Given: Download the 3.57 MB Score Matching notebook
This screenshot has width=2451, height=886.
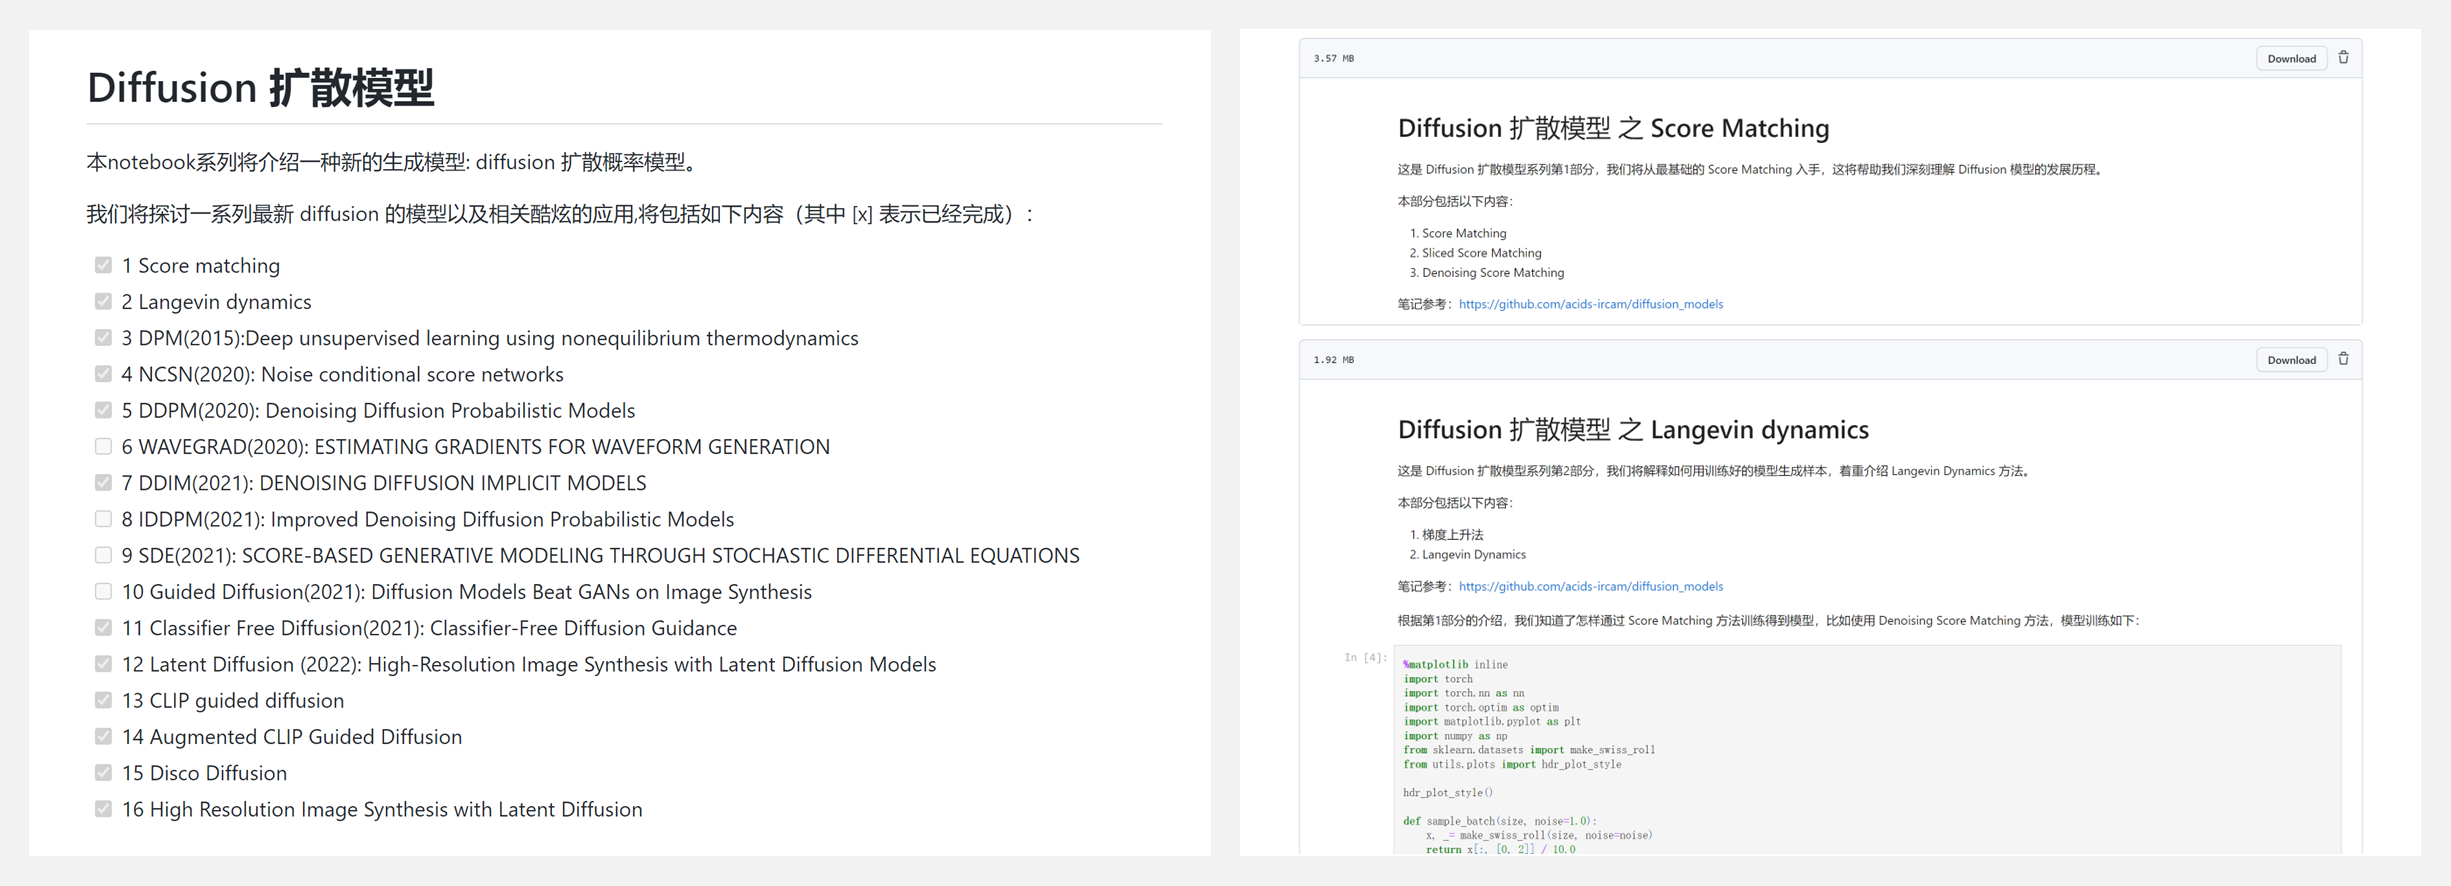Looking at the screenshot, I should (2291, 58).
